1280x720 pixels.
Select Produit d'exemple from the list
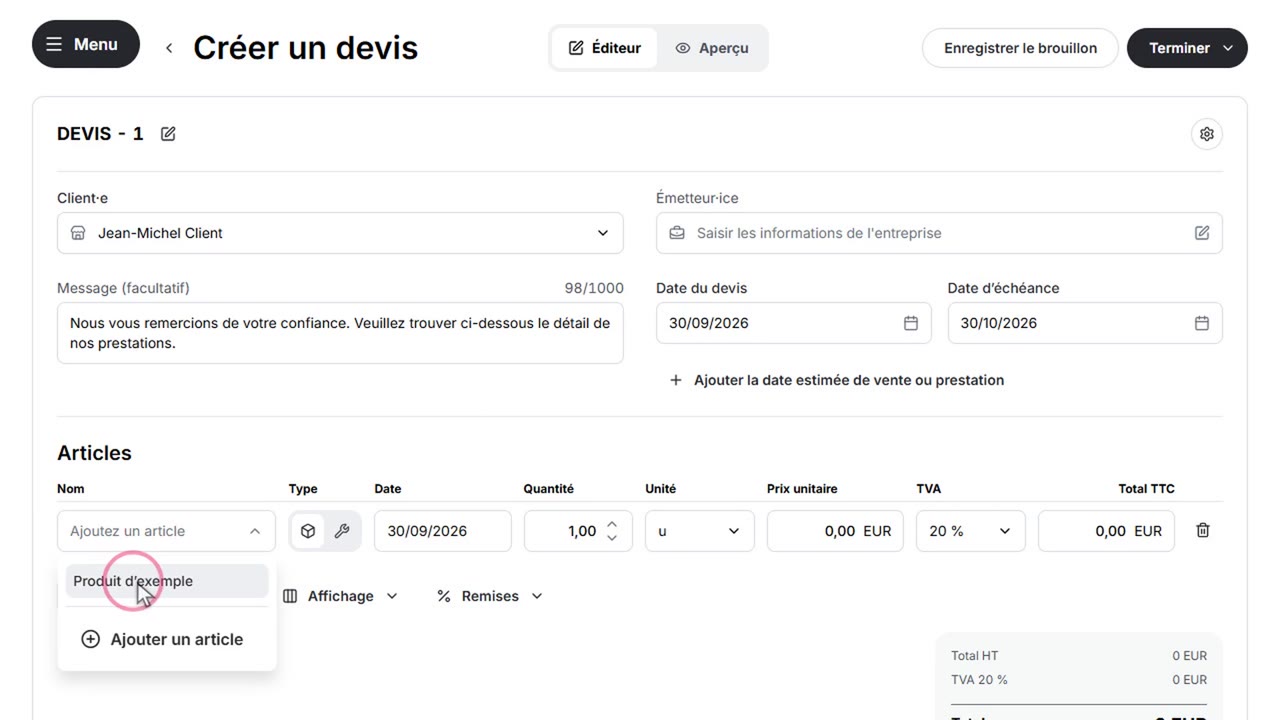(x=167, y=581)
